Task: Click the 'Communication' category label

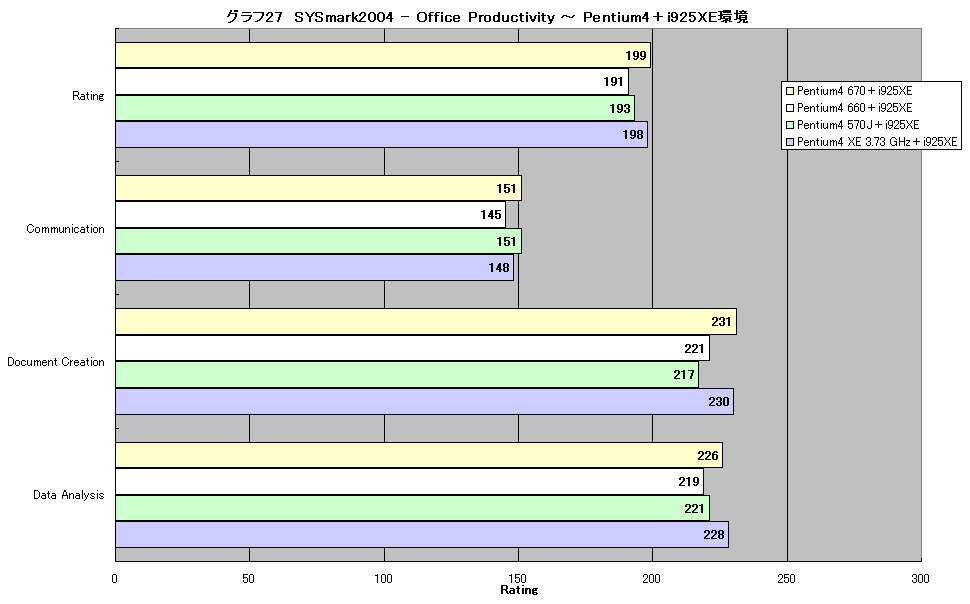Action: [x=65, y=229]
